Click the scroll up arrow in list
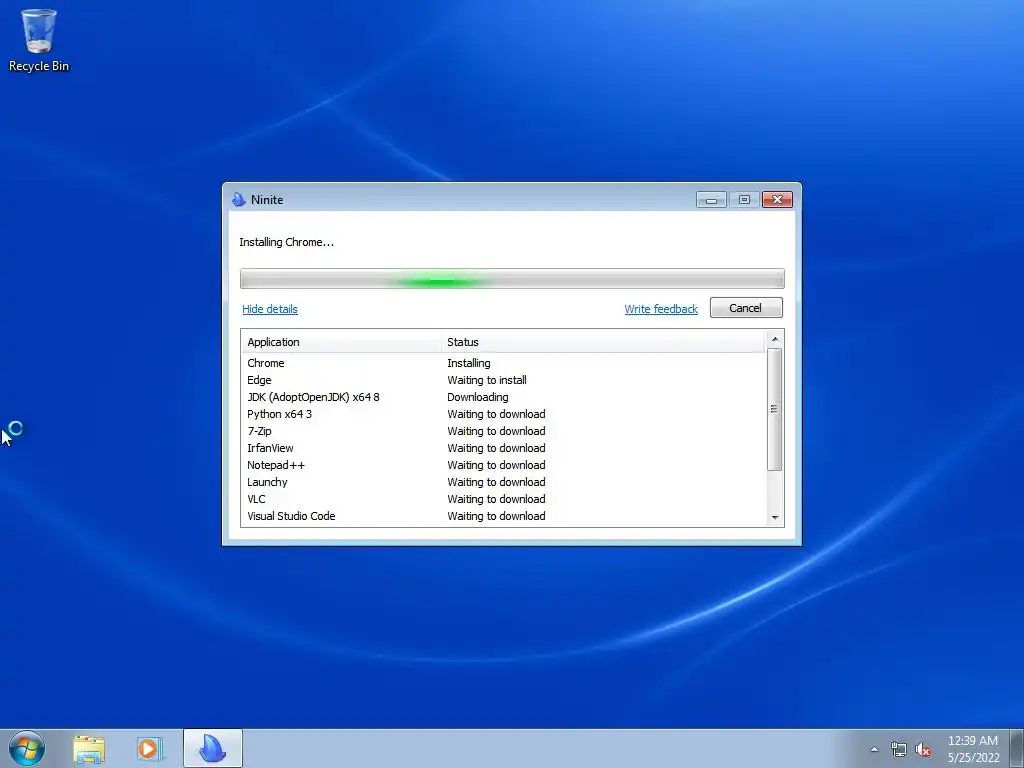The image size is (1024, 768). tap(775, 339)
